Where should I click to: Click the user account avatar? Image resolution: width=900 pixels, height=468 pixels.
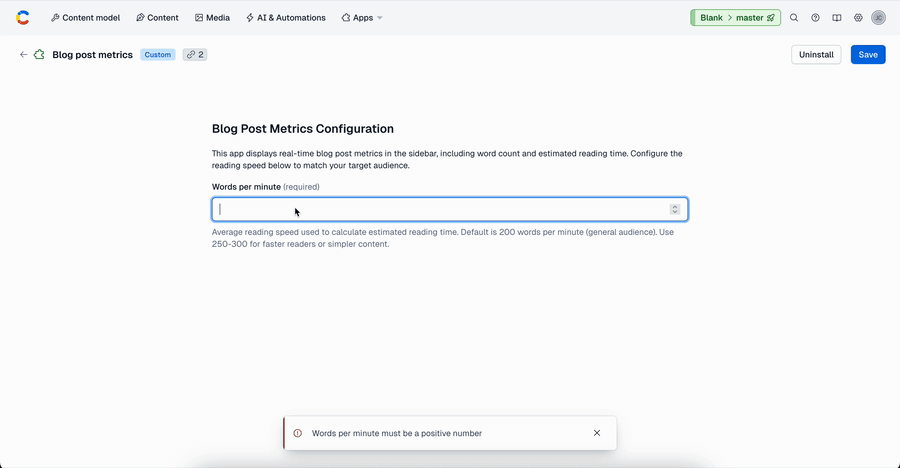tap(878, 18)
